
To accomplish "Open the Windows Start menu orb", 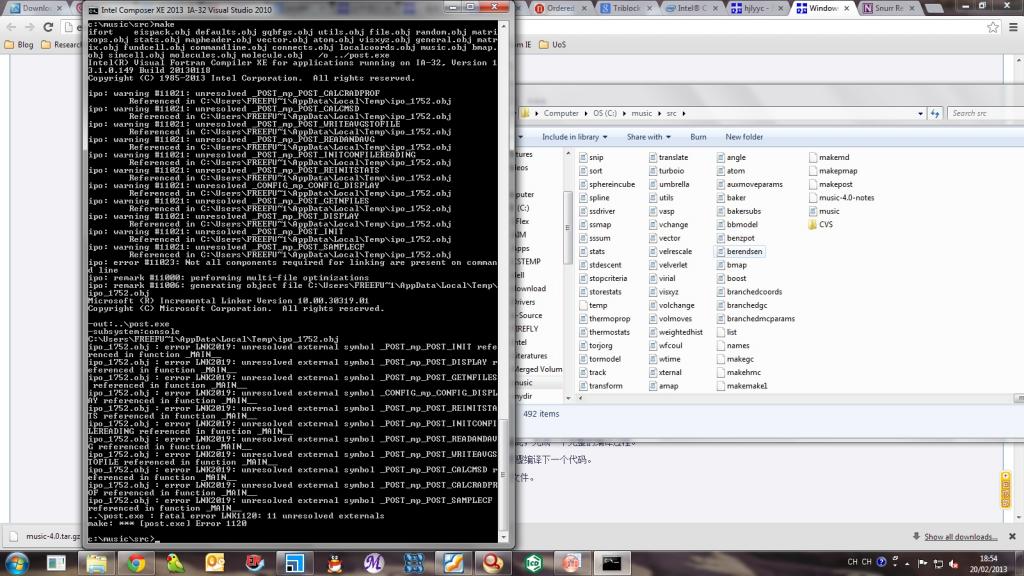I will [17, 563].
